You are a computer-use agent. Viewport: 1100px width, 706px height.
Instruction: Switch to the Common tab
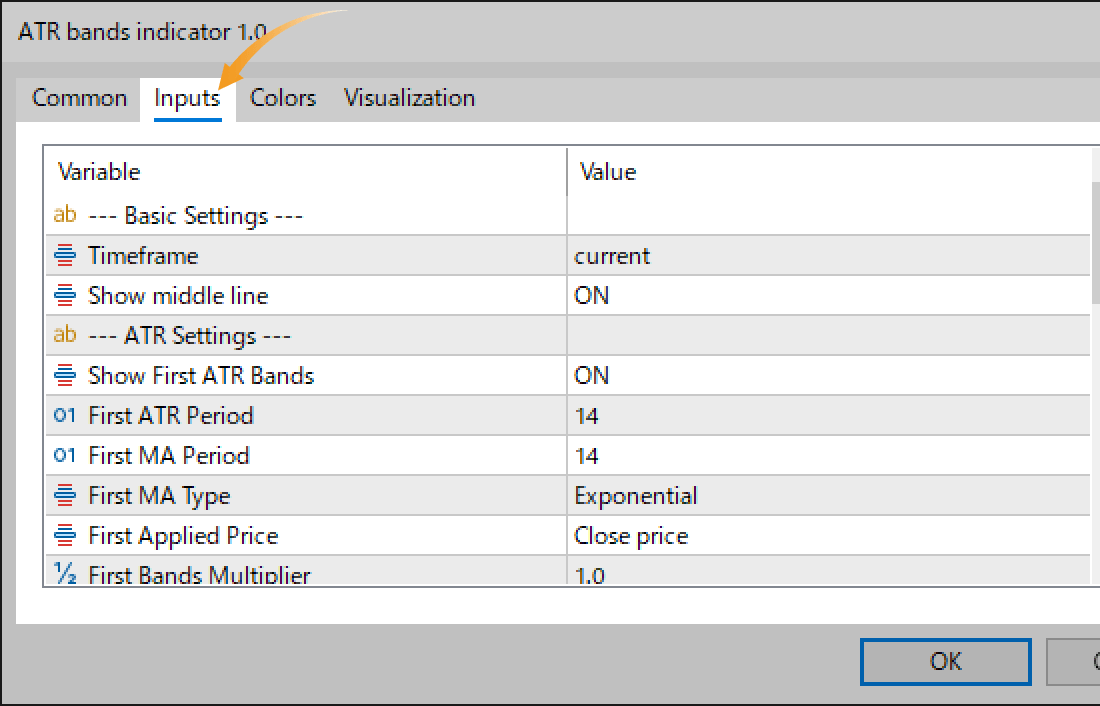[79, 97]
